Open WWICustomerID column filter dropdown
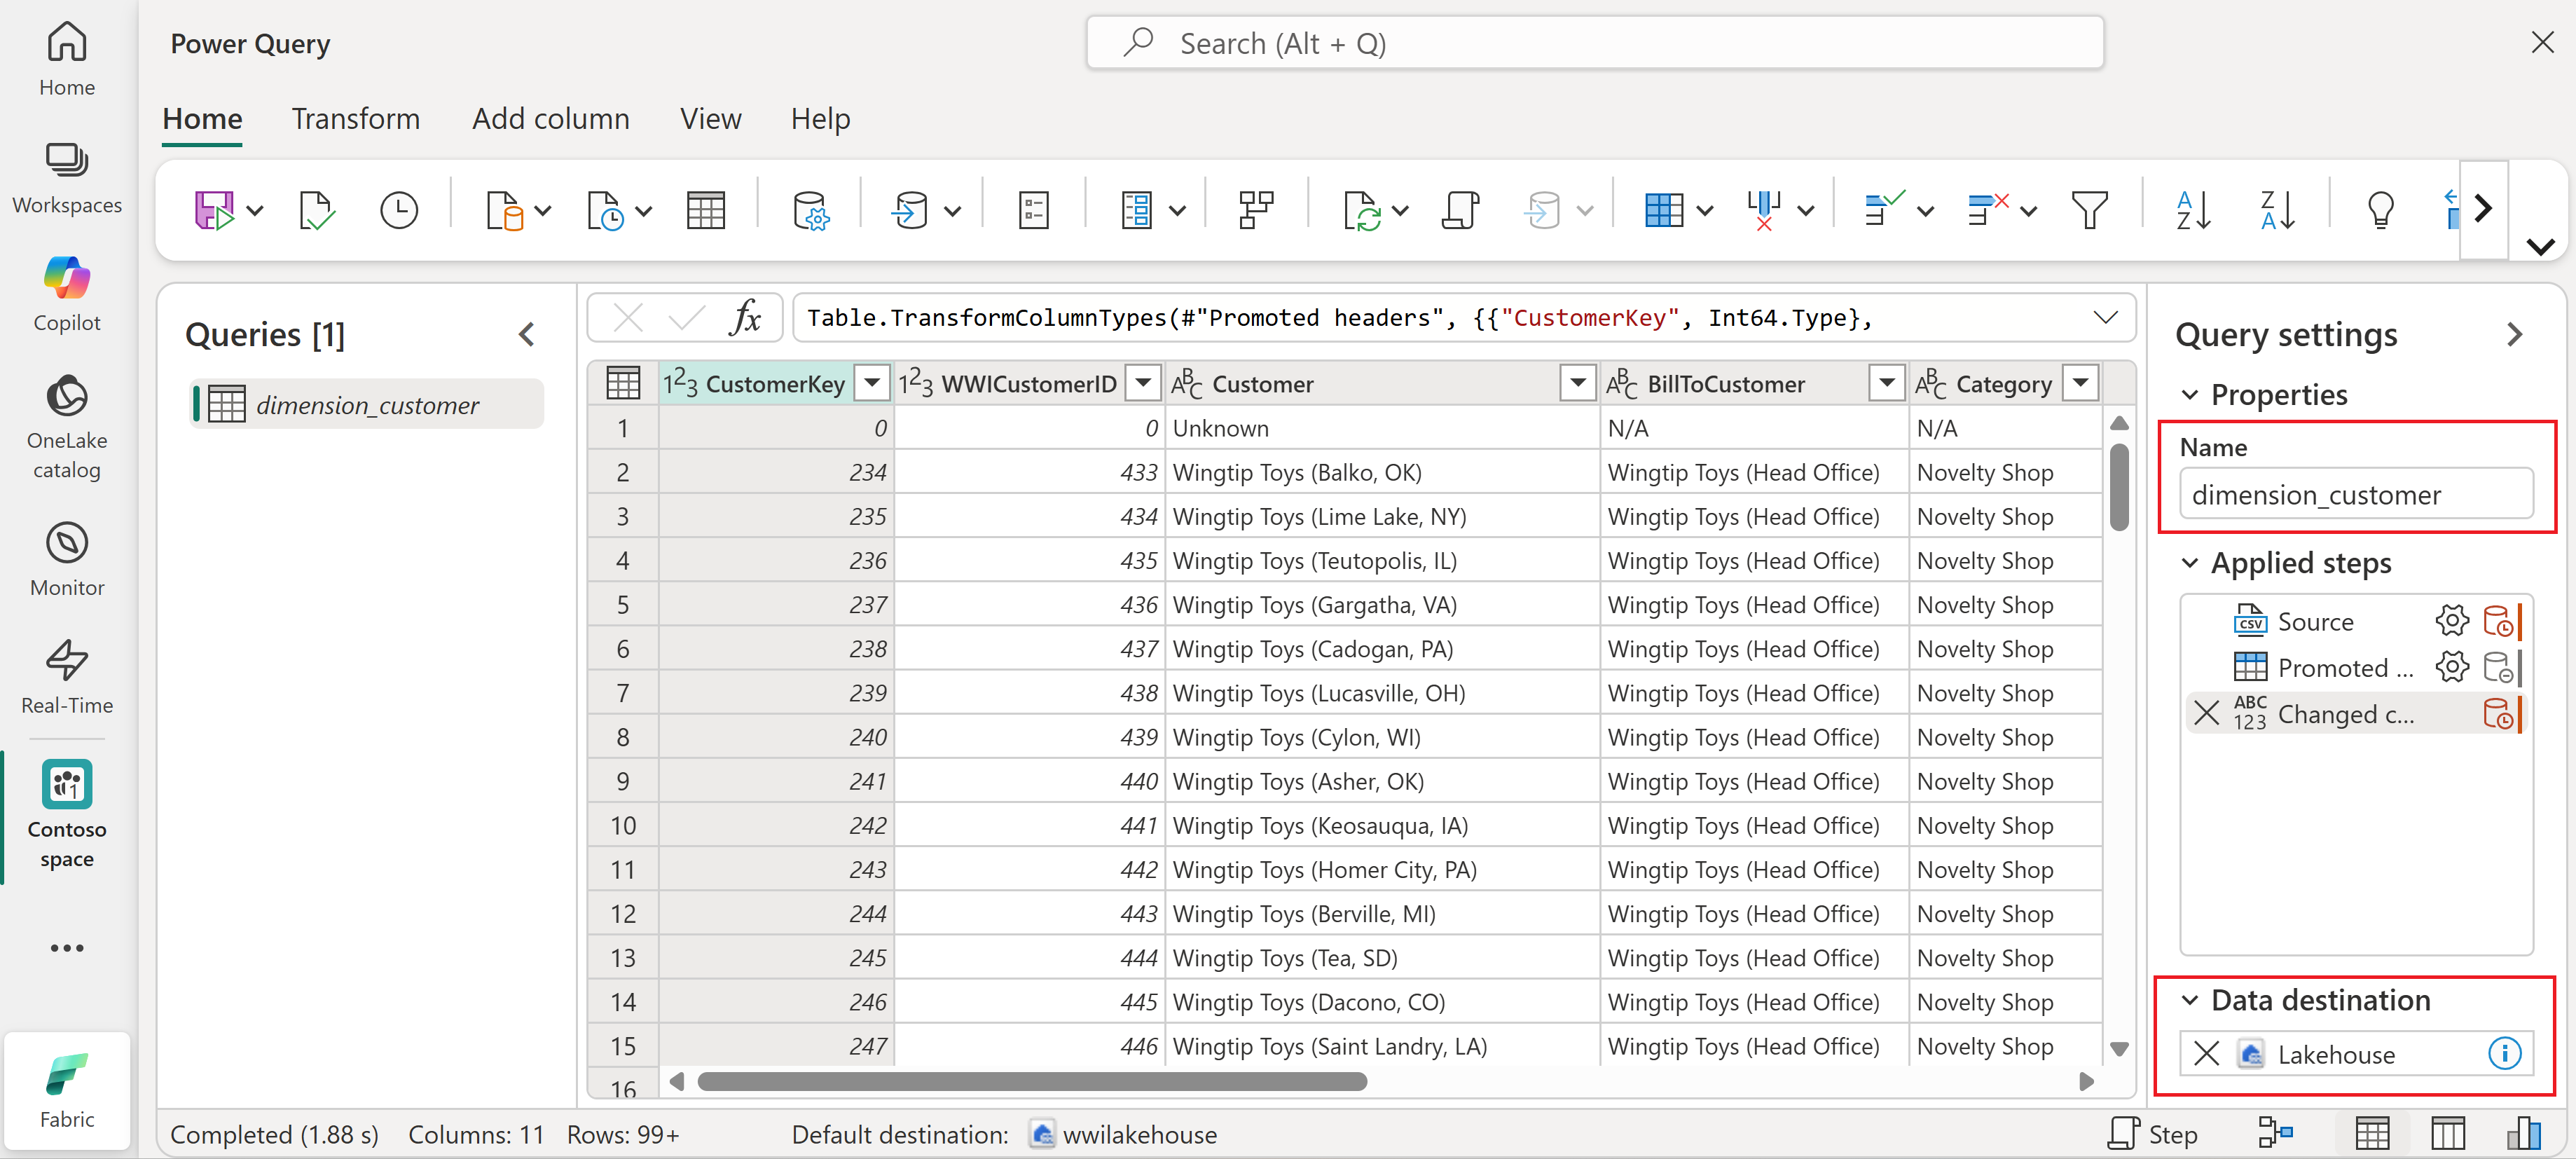This screenshot has height=1159, width=2576. [x=1143, y=382]
